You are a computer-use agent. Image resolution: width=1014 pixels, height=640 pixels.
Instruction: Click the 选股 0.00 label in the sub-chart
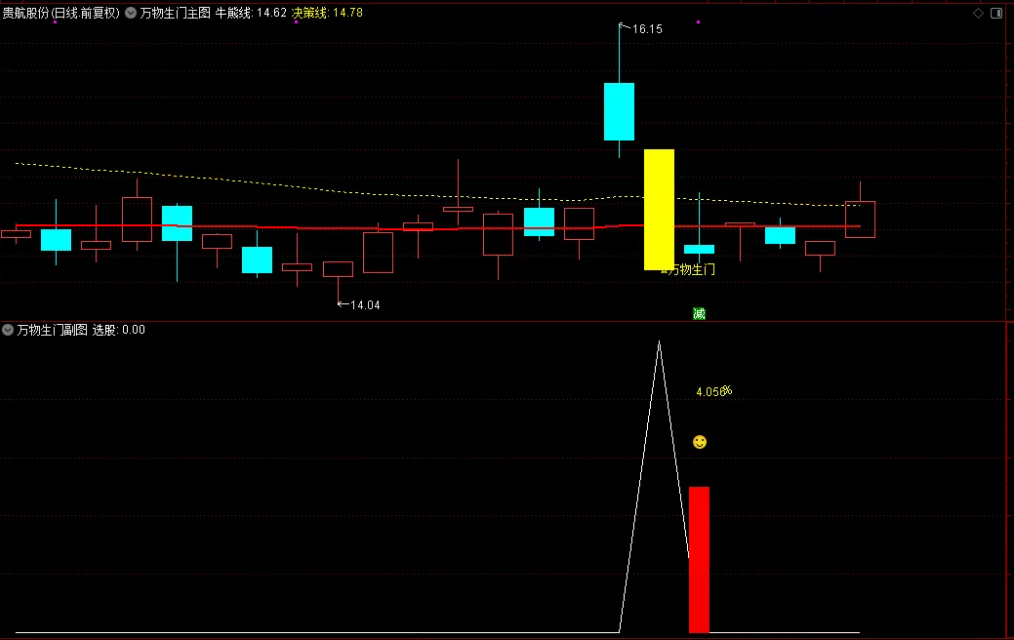pos(119,329)
